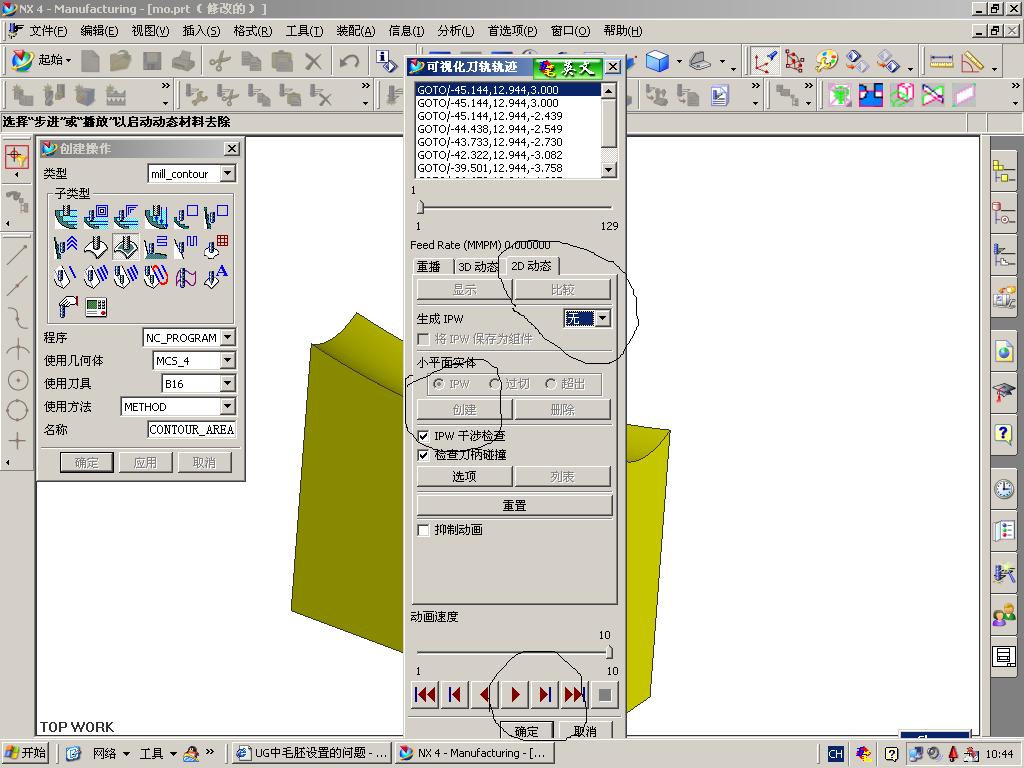Click the Cut scissors icon
This screenshot has width=1024, height=768.
click(x=220, y=61)
